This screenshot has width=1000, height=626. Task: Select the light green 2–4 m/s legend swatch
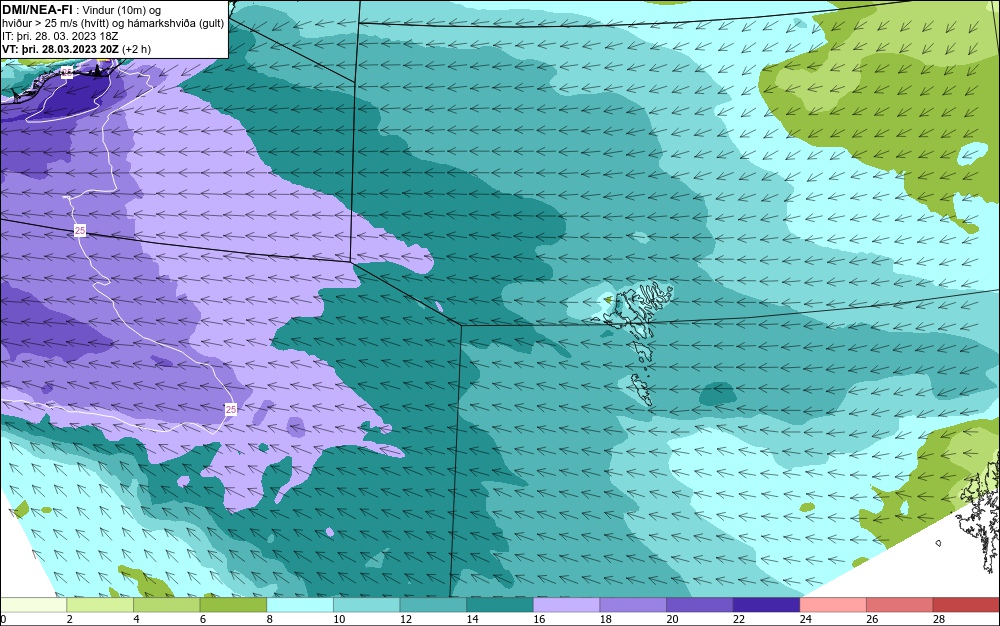pos(100,605)
